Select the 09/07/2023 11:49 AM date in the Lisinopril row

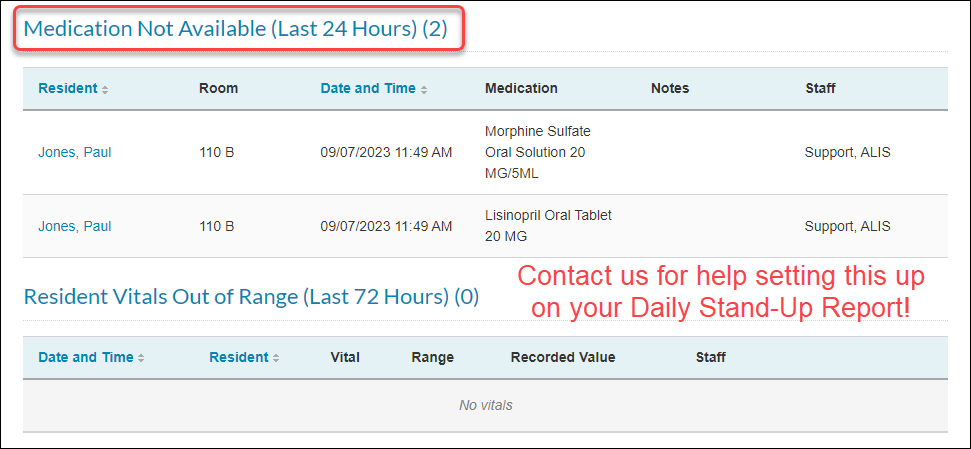386,226
